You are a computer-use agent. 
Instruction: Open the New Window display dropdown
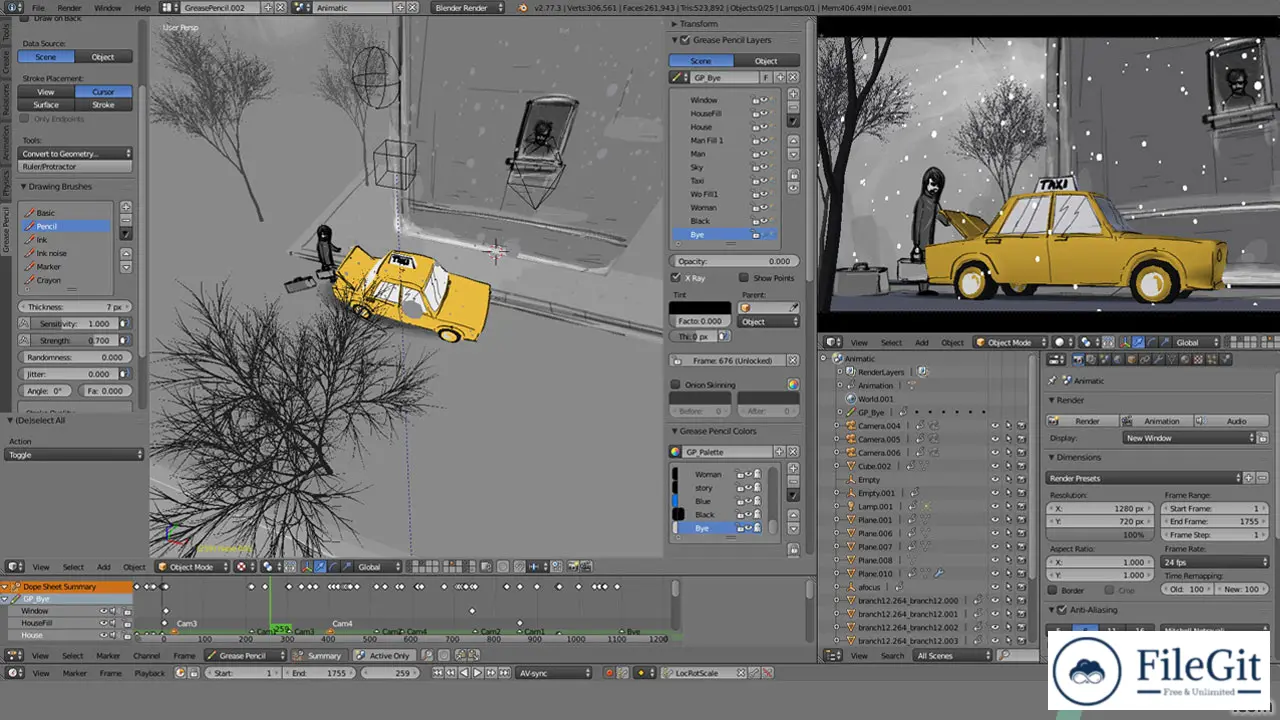point(1189,438)
